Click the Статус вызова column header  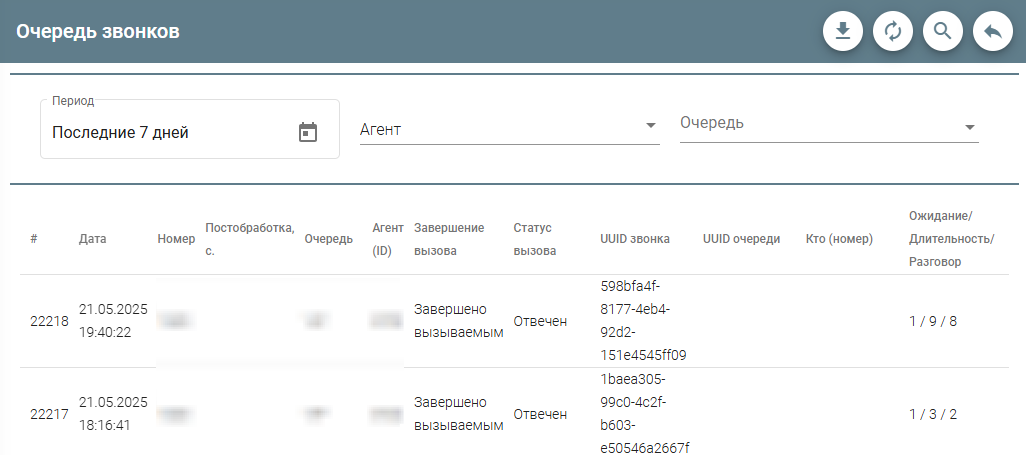point(535,239)
